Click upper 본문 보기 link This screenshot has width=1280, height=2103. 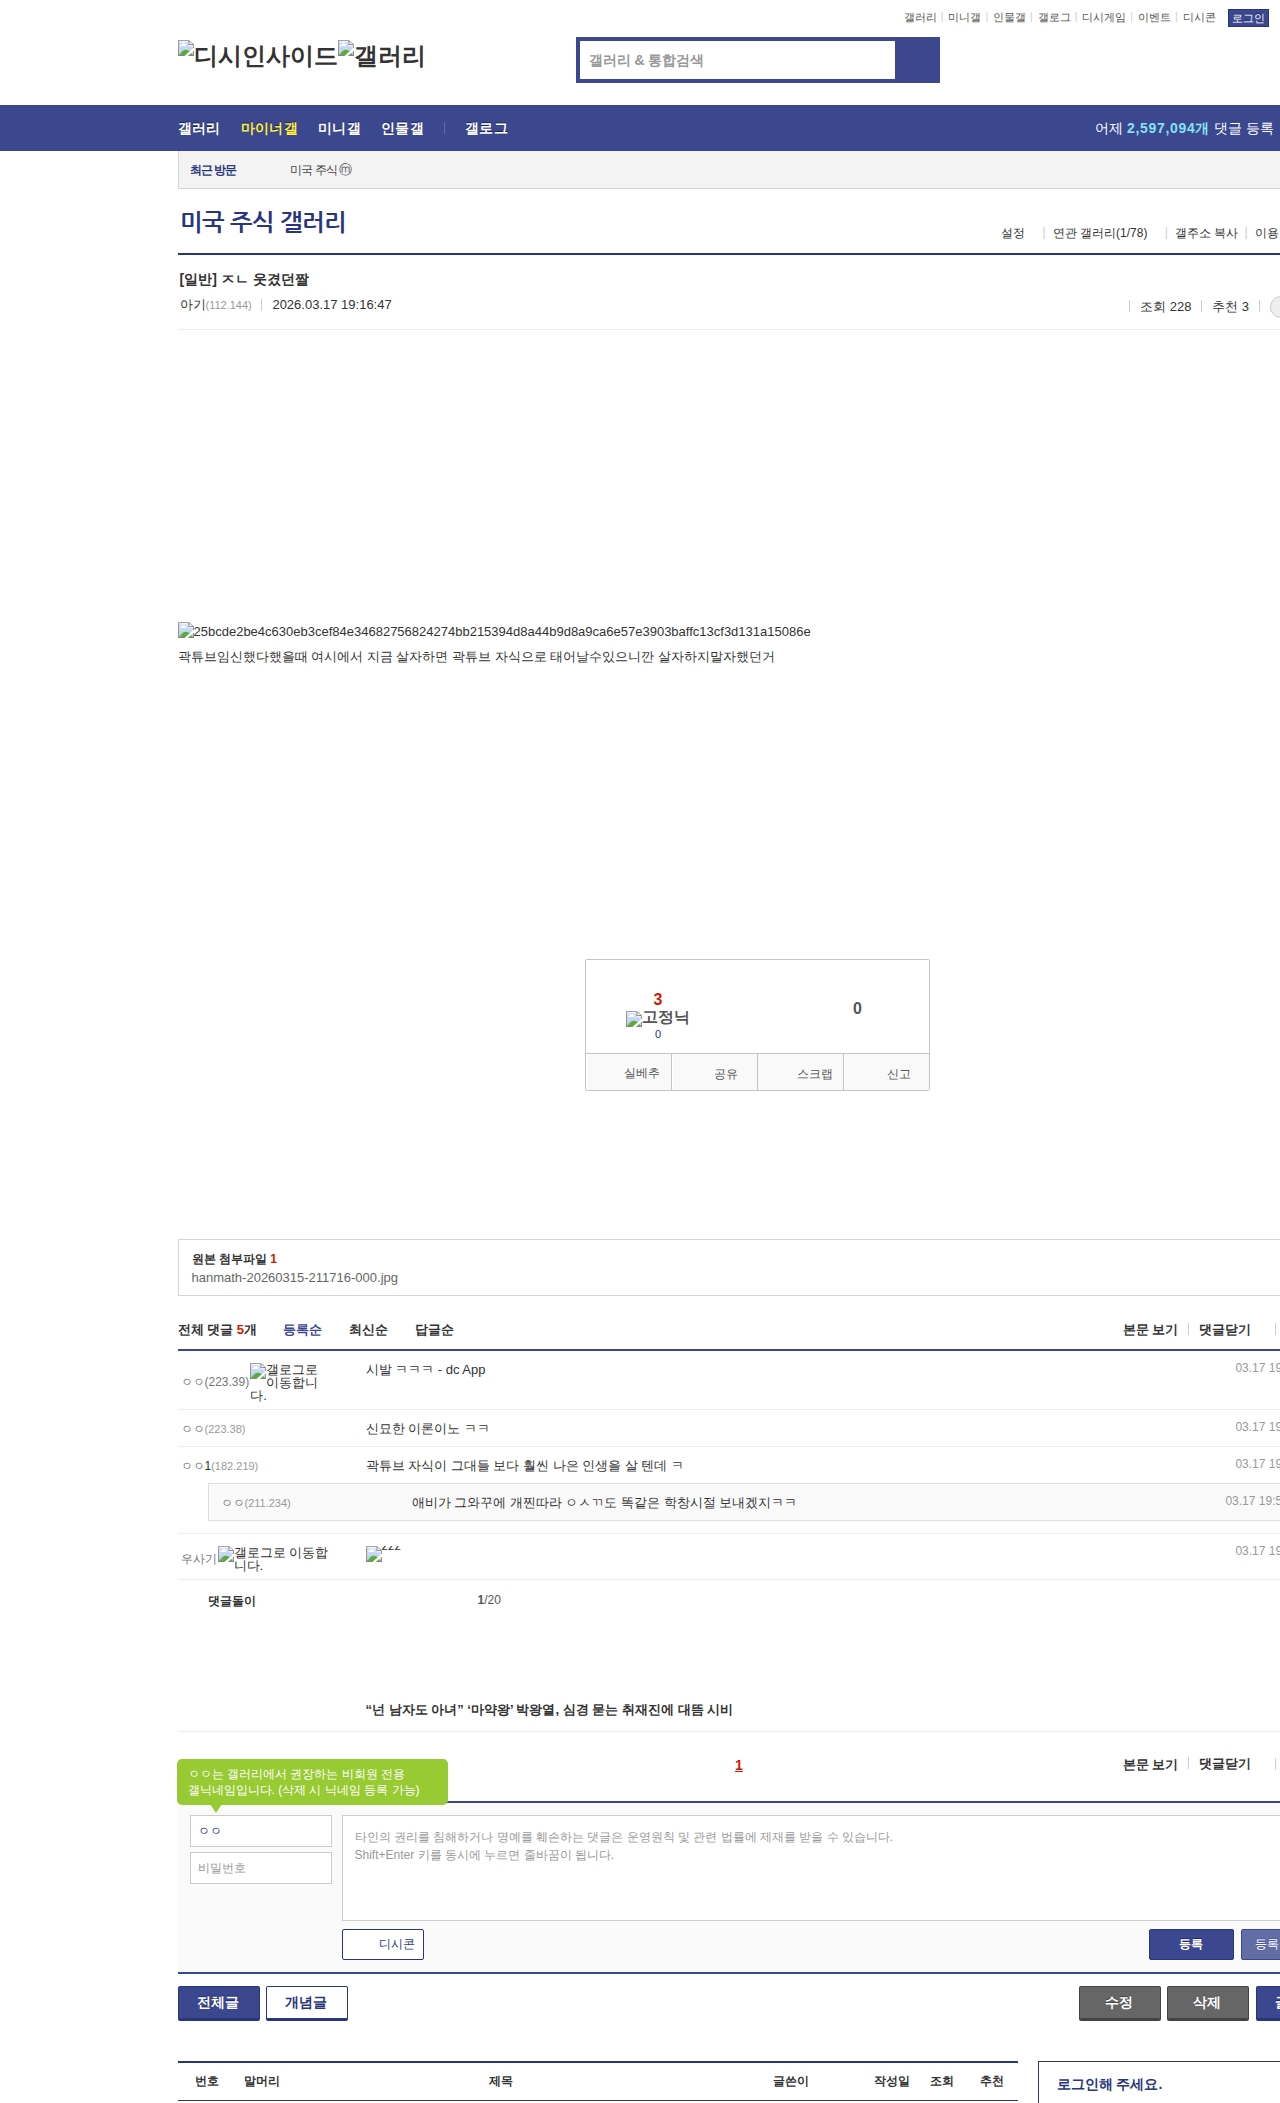pos(1150,1330)
